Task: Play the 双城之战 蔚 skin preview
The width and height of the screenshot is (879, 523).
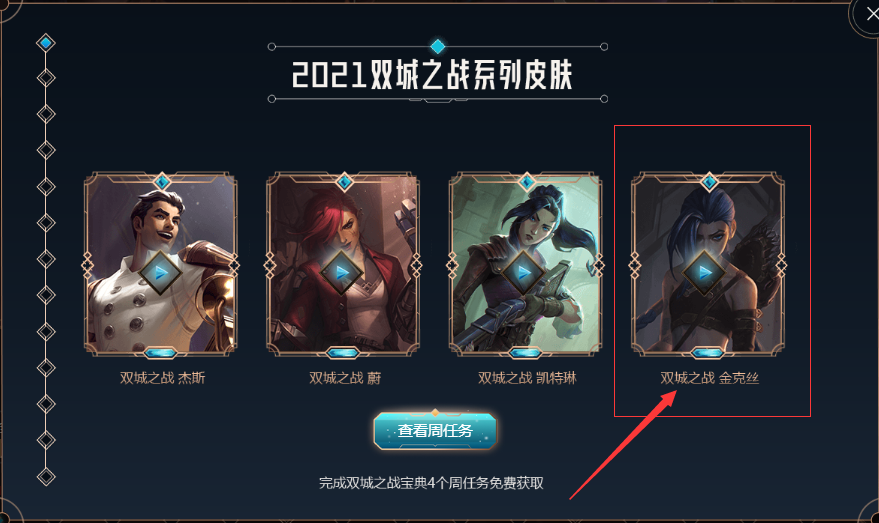Action: coord(342,273)
